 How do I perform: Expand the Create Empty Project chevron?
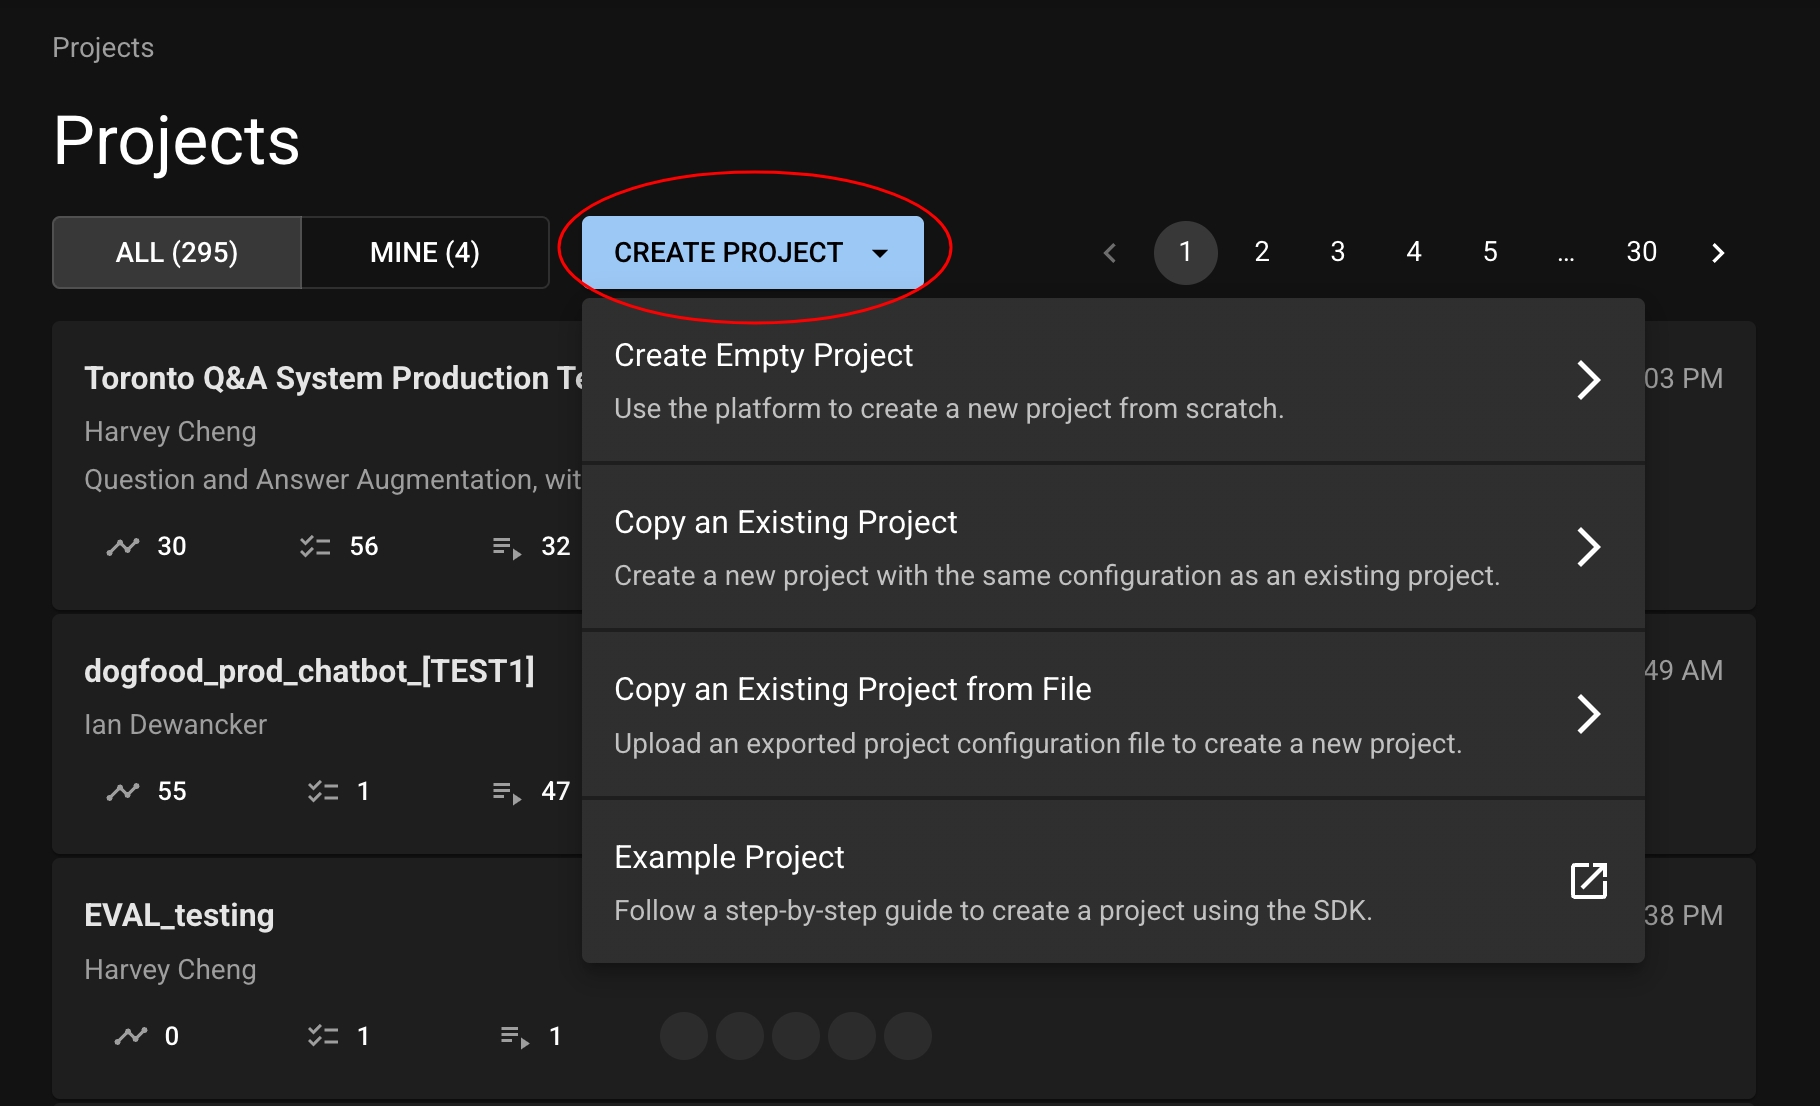1588,380
